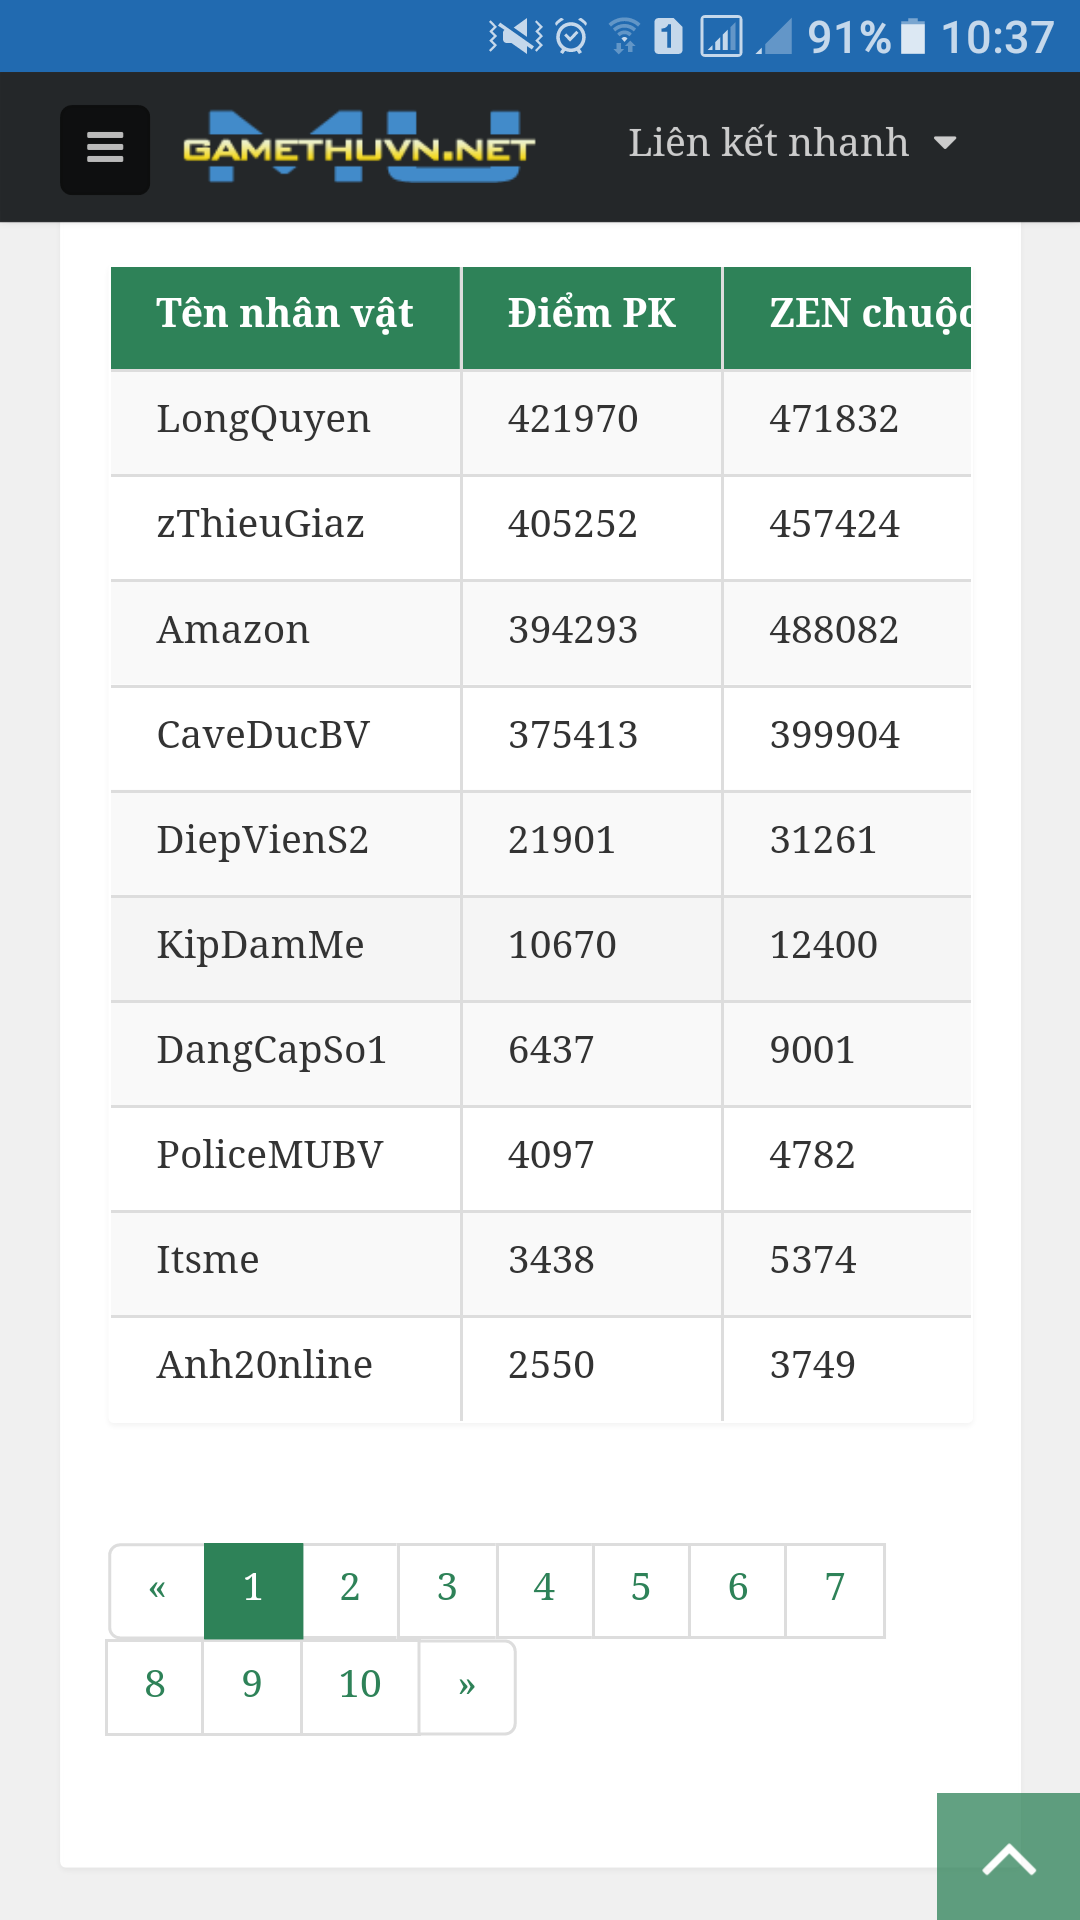Open pagination page 5
1080x1920 pixels.
(641, 1590)
